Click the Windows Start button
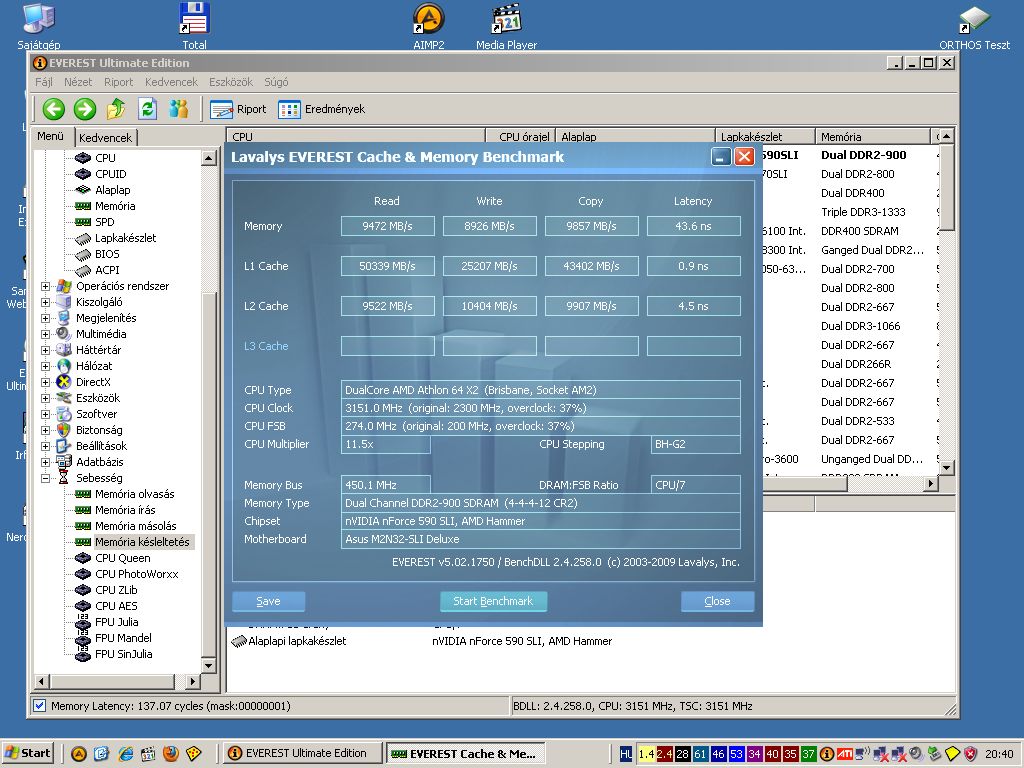The width and height of the screenshot is (1024, 768). click(27, 753)
